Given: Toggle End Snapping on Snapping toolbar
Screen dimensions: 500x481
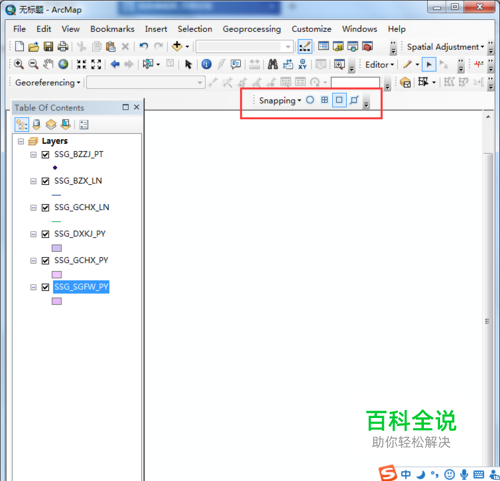Looking at the screenshot, I should tap(324, 100).
